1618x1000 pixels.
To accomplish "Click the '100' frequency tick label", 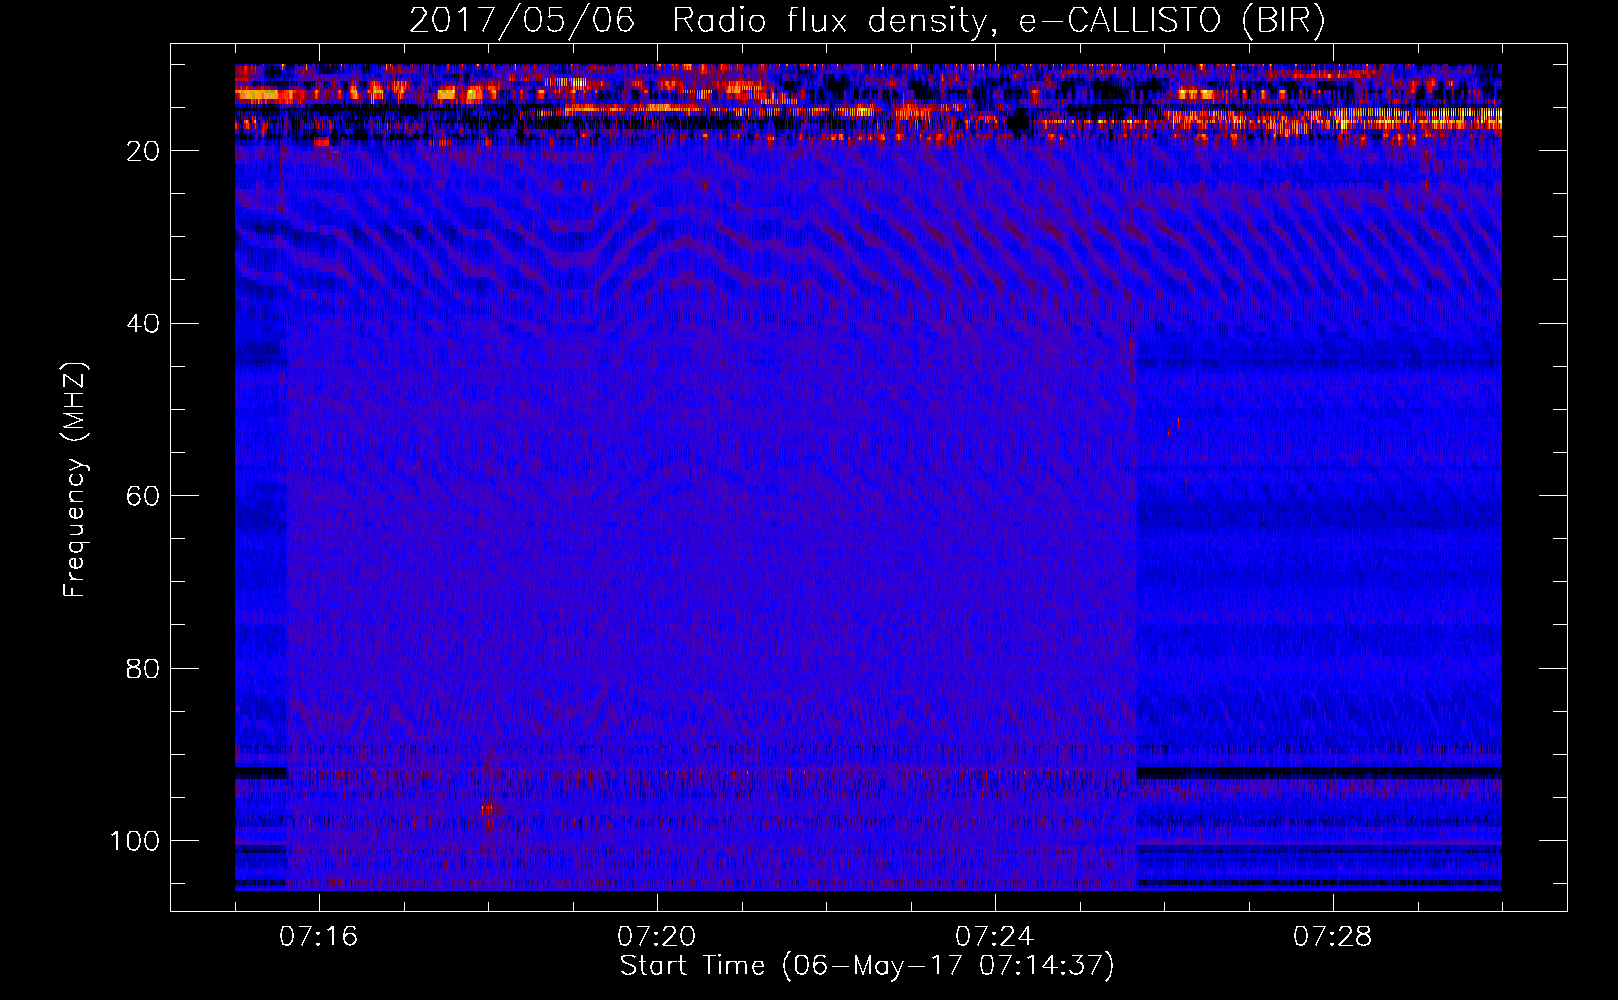I will click(x=135, y=841).
